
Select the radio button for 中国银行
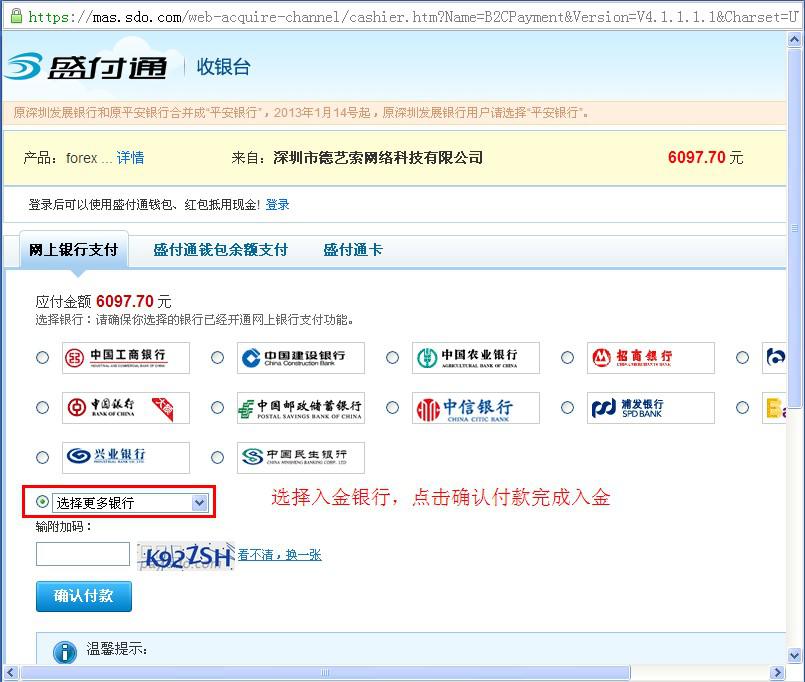[x=43, y=408]
